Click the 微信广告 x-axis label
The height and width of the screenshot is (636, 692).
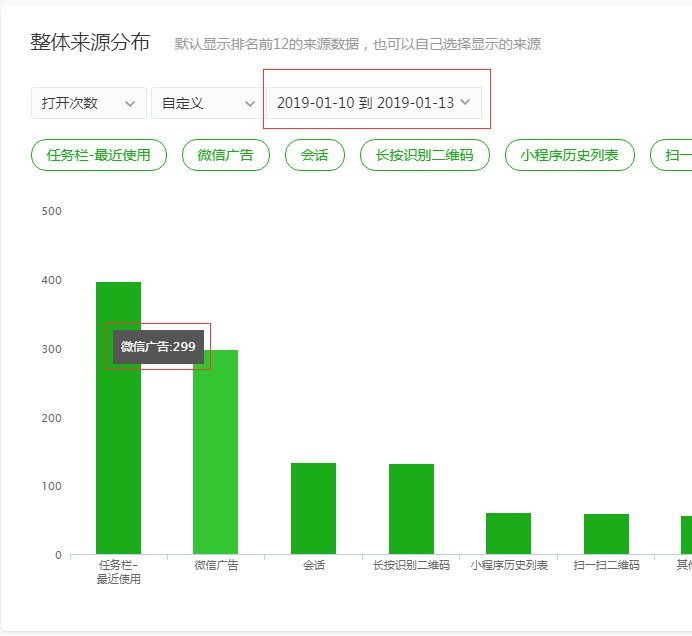(x=216, y=565)
